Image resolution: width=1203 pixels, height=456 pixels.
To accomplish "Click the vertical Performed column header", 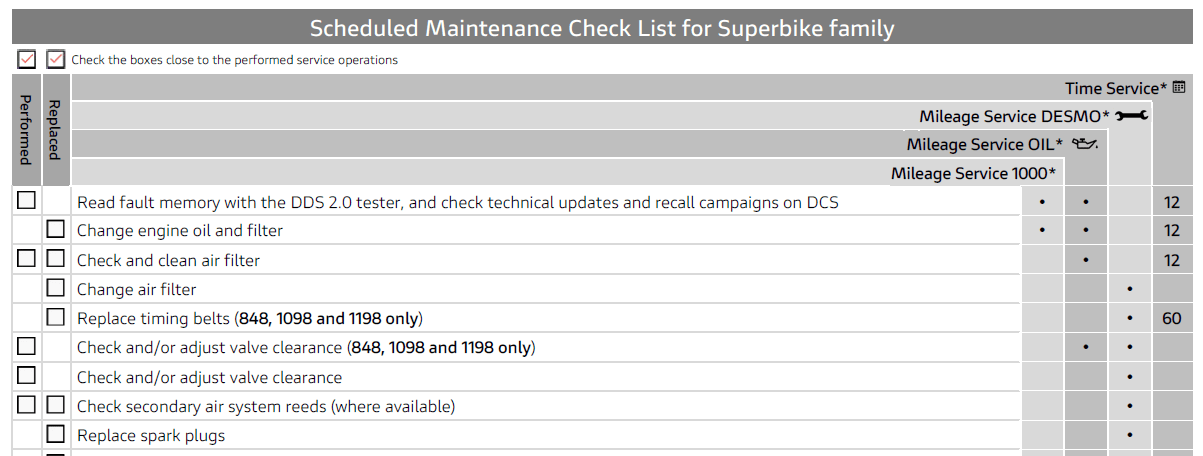I will (x=26, y=130).
